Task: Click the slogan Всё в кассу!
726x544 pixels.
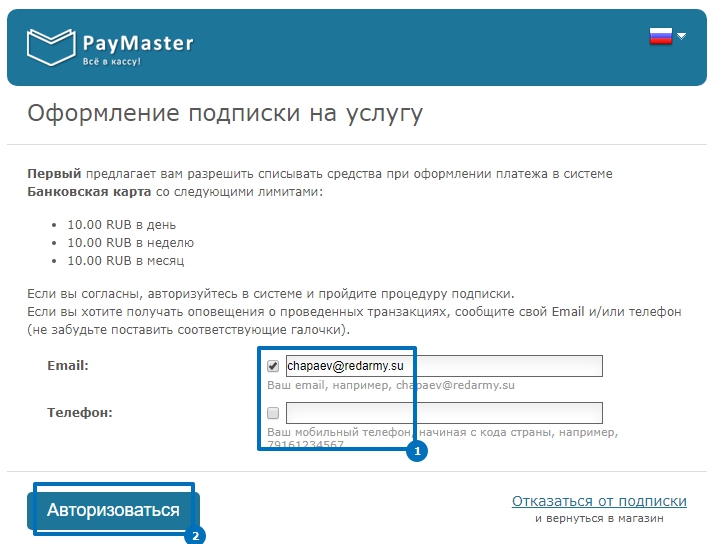Action: point(112,62)
